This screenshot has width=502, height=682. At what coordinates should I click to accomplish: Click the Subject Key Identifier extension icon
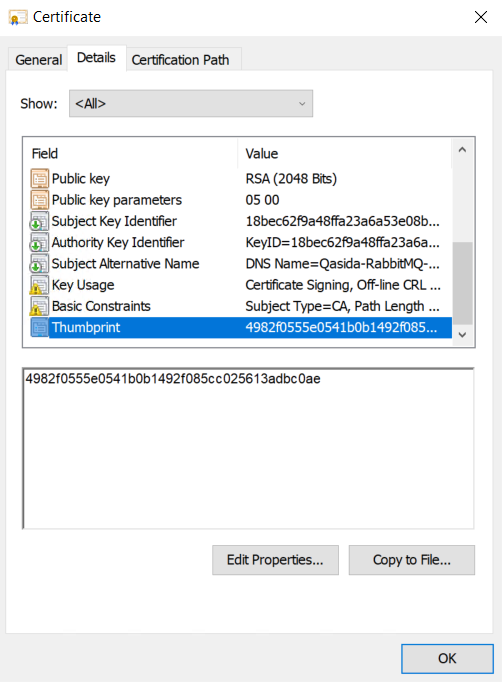(39, 221)
